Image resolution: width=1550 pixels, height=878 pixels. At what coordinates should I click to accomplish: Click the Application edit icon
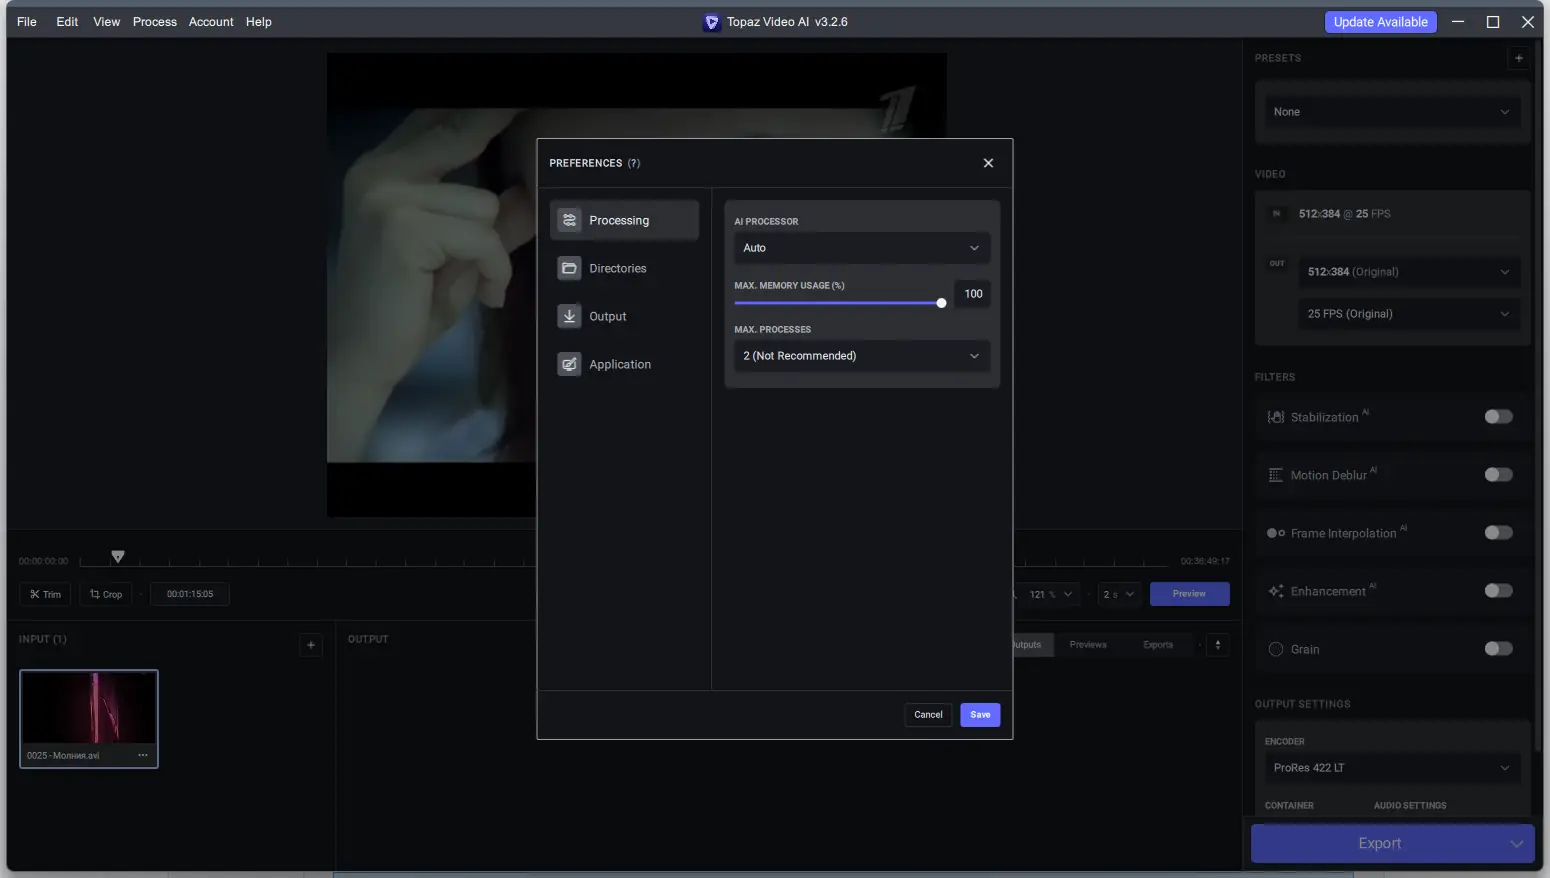[569, 364]
